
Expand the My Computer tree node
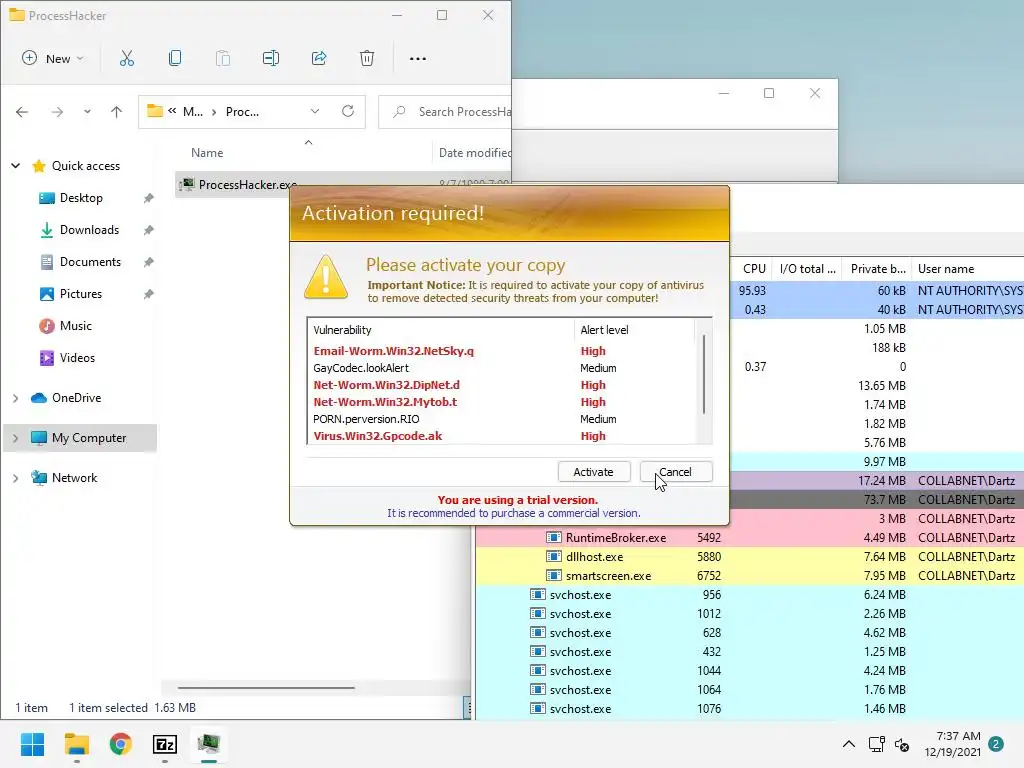[x=16, y=438]
